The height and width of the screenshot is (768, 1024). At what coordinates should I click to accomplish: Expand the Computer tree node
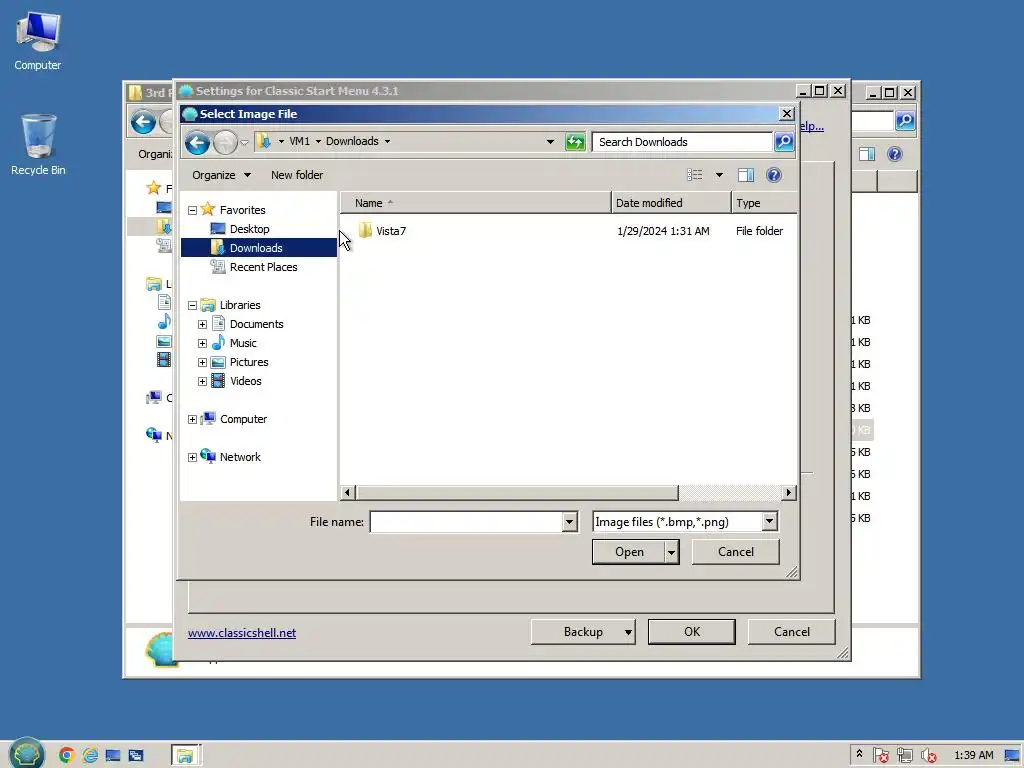[193, 419]
